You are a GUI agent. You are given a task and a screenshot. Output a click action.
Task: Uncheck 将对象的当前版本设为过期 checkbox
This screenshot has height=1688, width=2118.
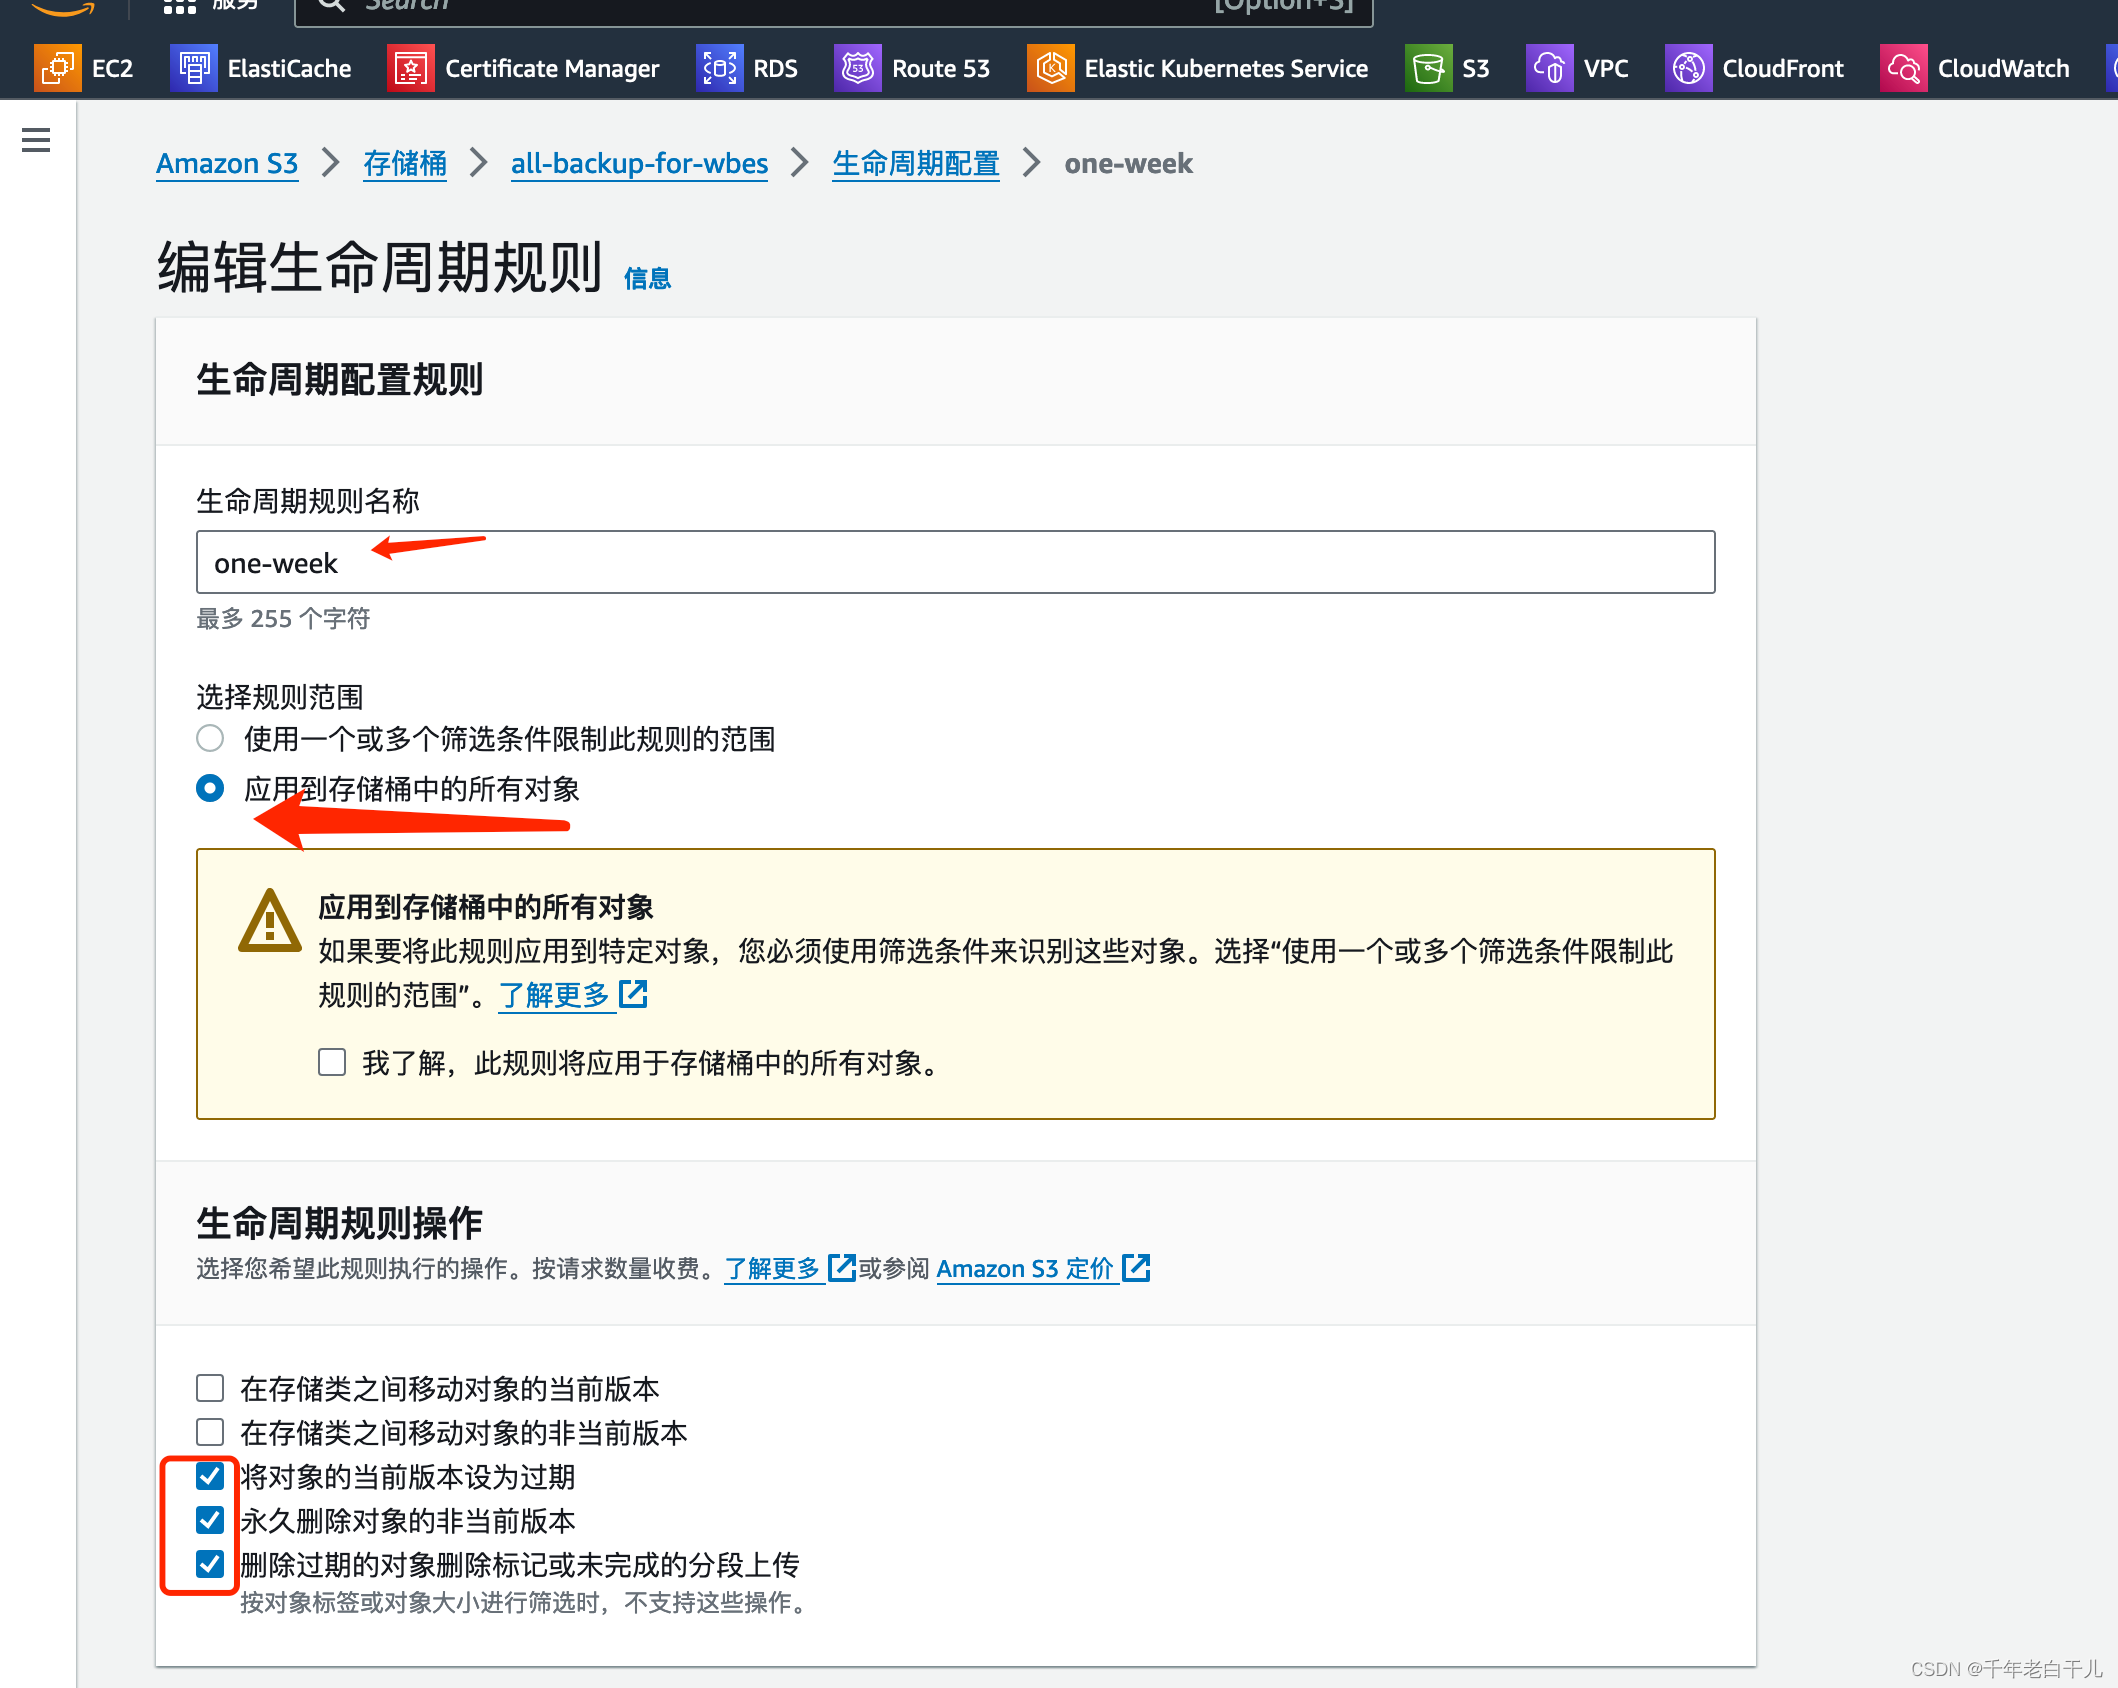coord(210,1476)
